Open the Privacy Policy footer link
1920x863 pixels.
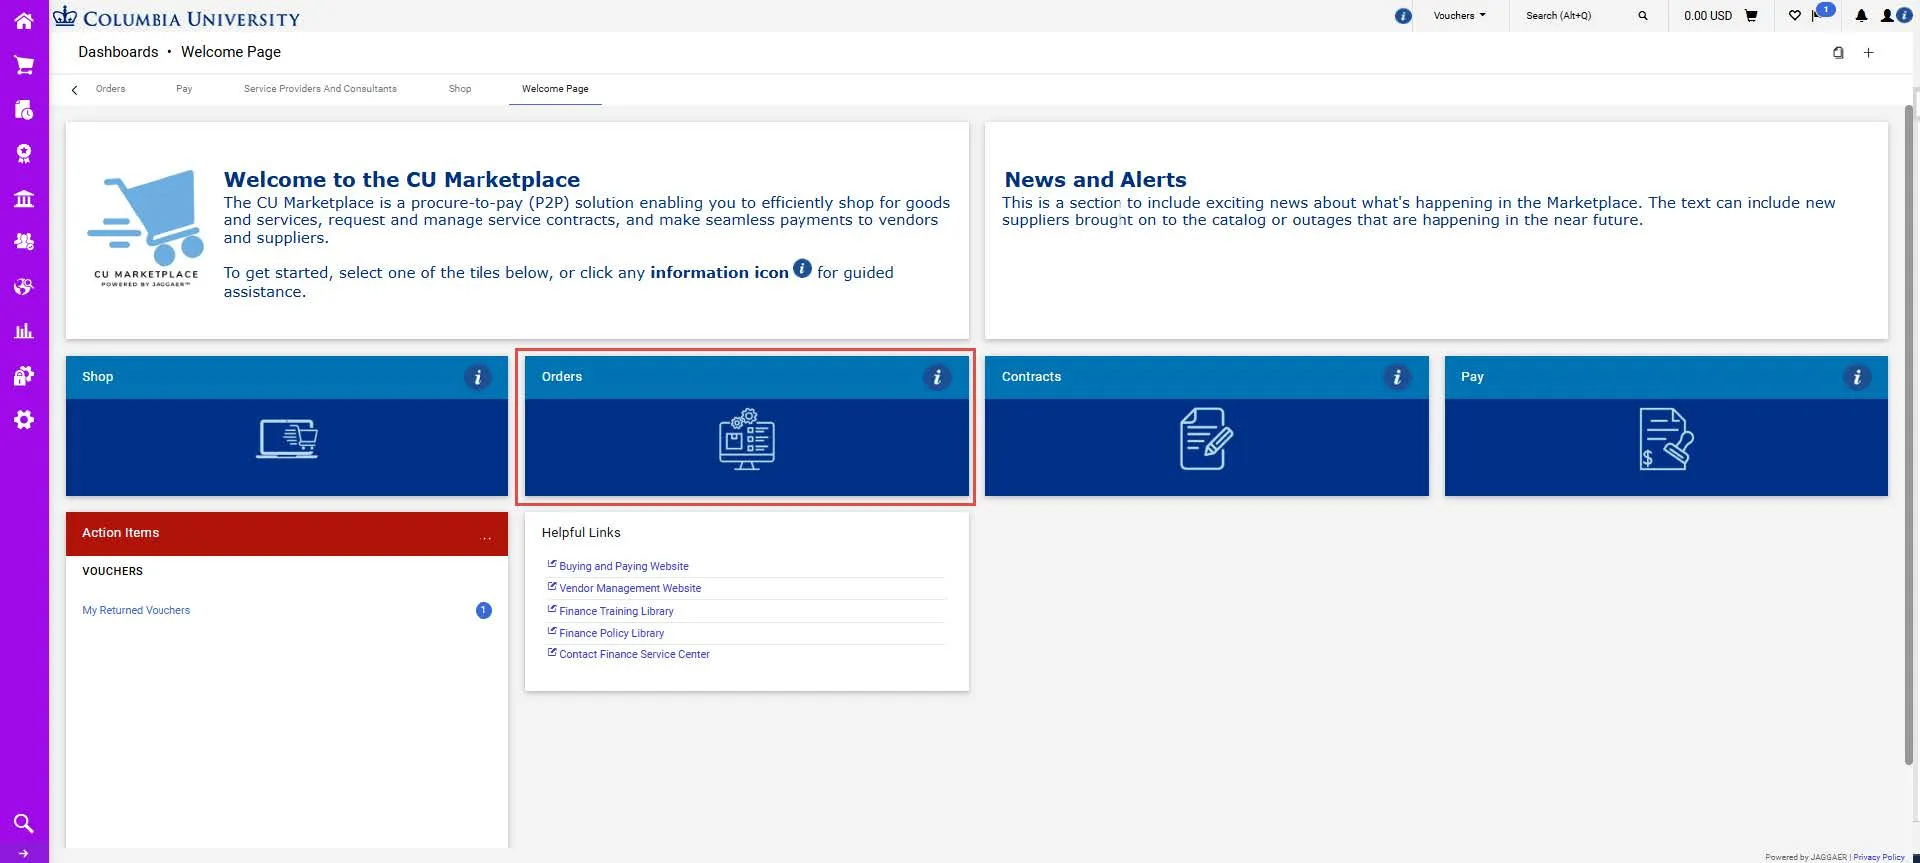1879,857
